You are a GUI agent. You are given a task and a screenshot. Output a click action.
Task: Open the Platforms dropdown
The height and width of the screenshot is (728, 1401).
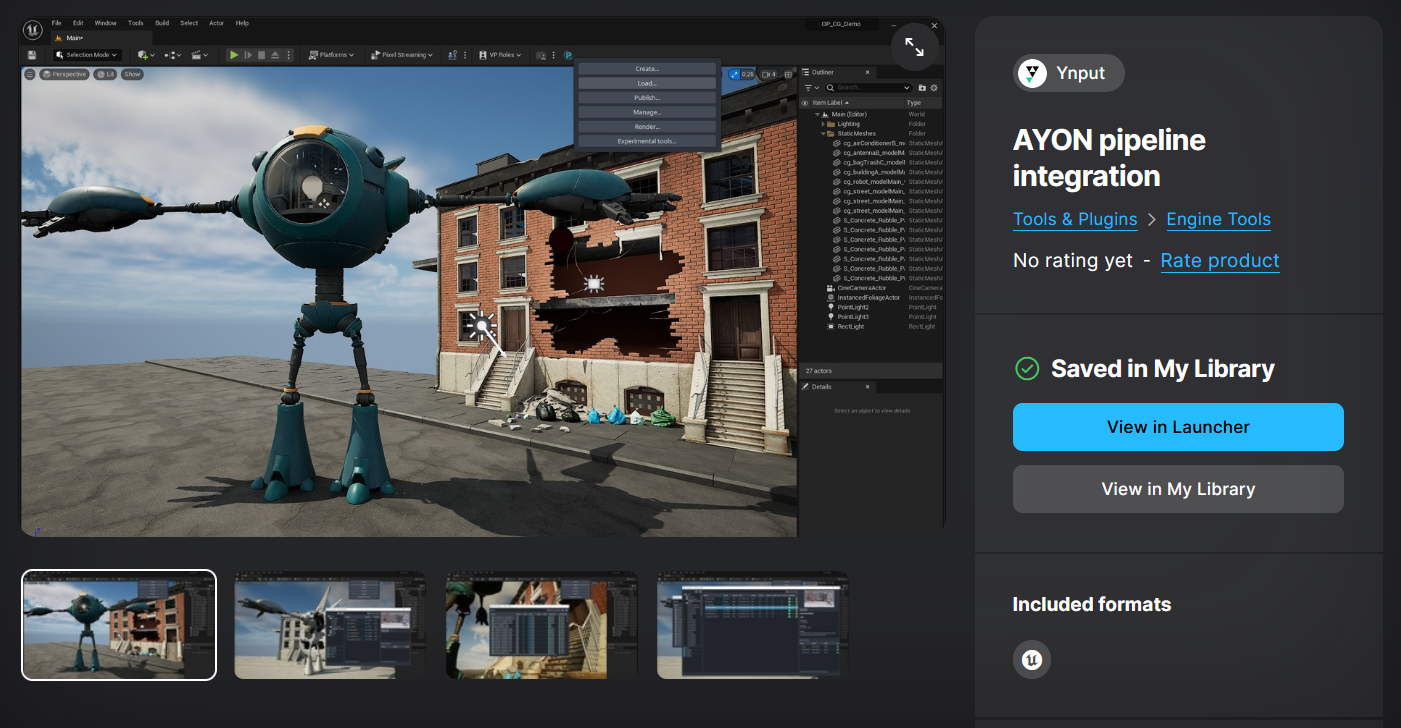point(331,55)
